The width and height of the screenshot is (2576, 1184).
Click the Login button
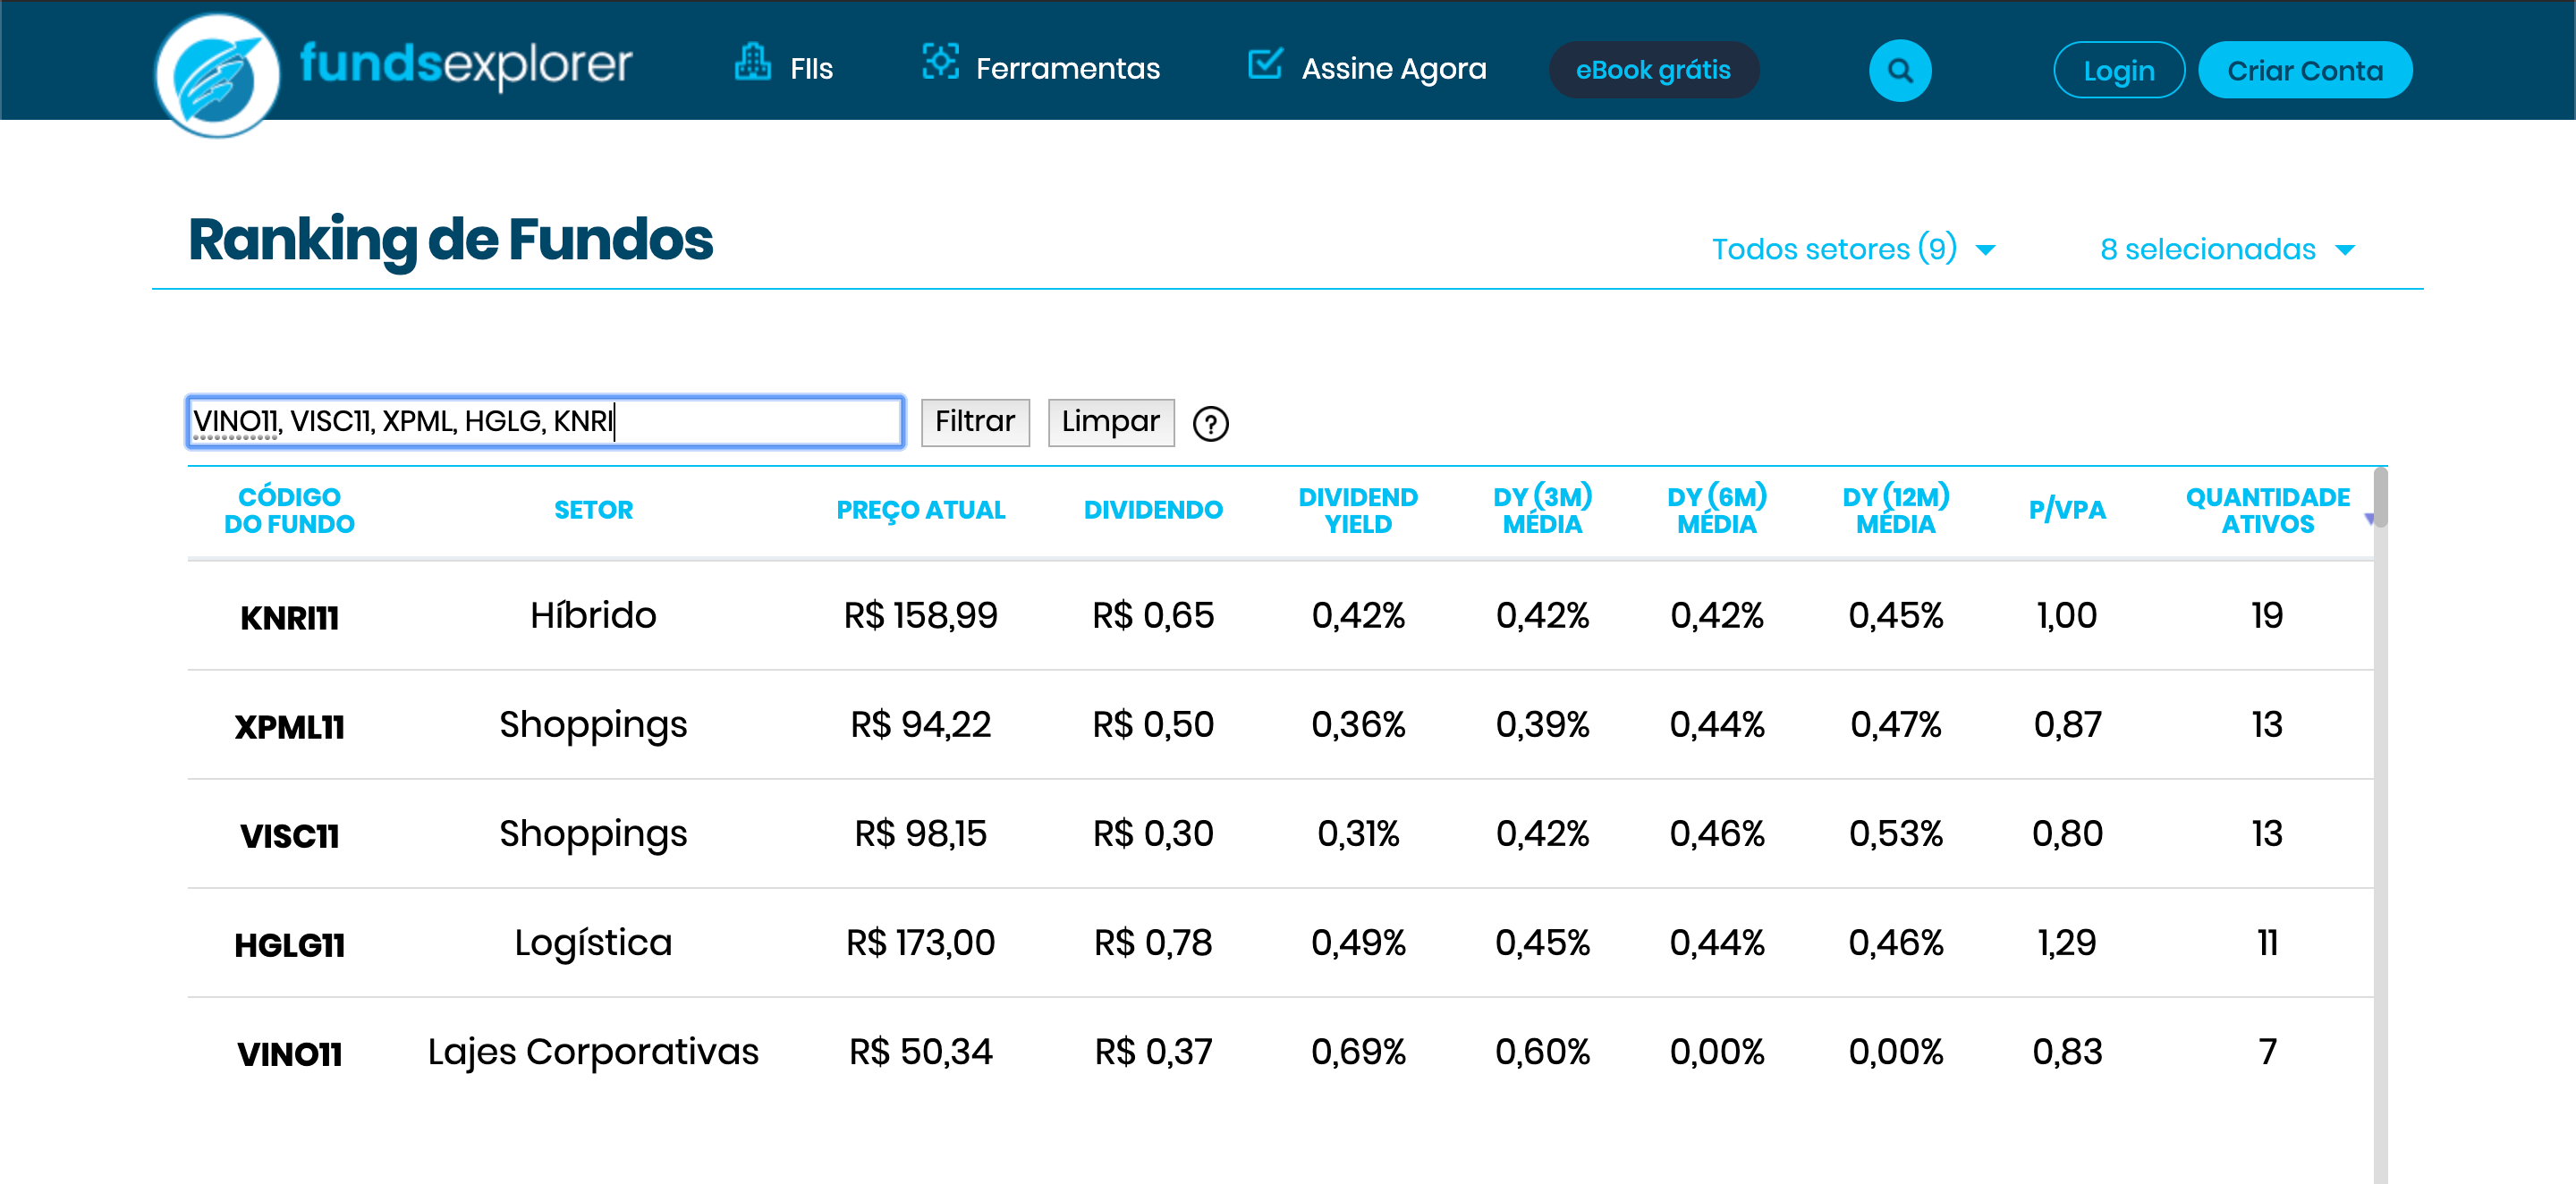(x=2118, y=71)
